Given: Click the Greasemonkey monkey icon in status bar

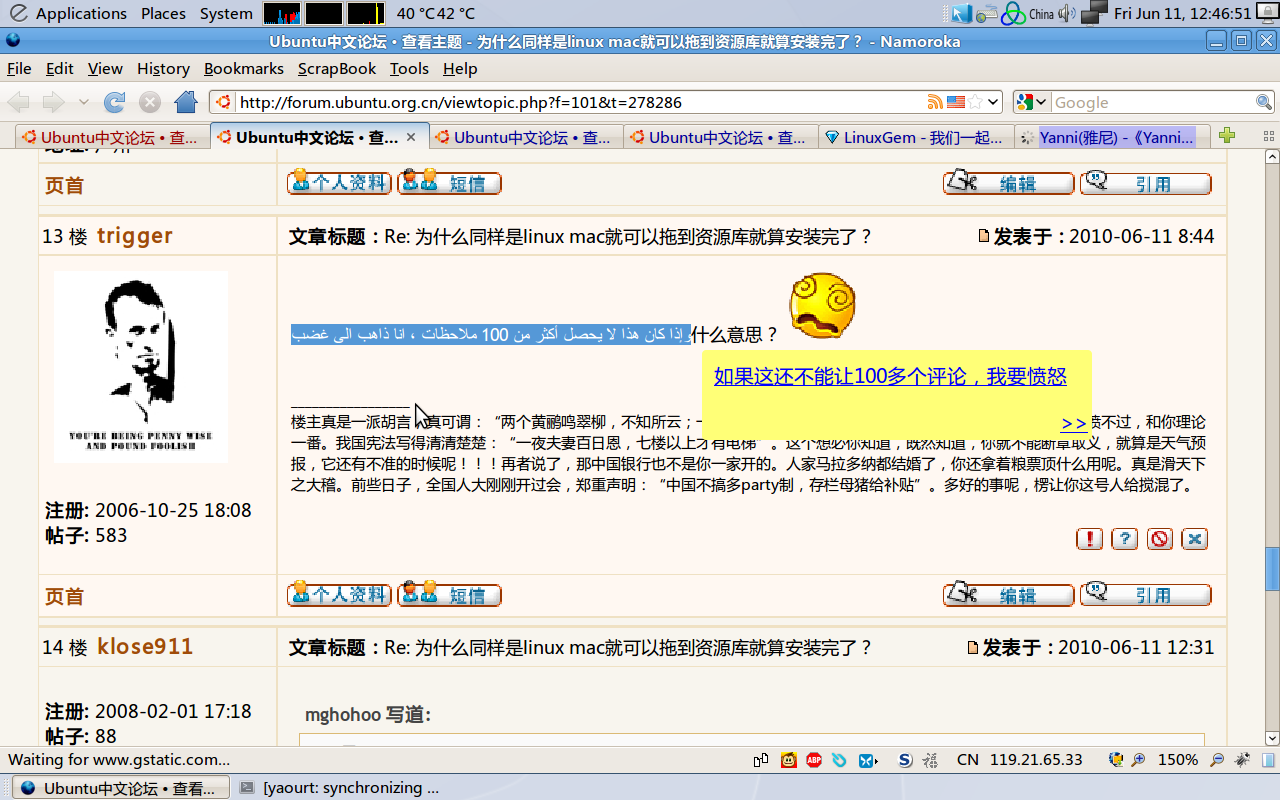Looking at the screenshot, I should coord(789,760).
